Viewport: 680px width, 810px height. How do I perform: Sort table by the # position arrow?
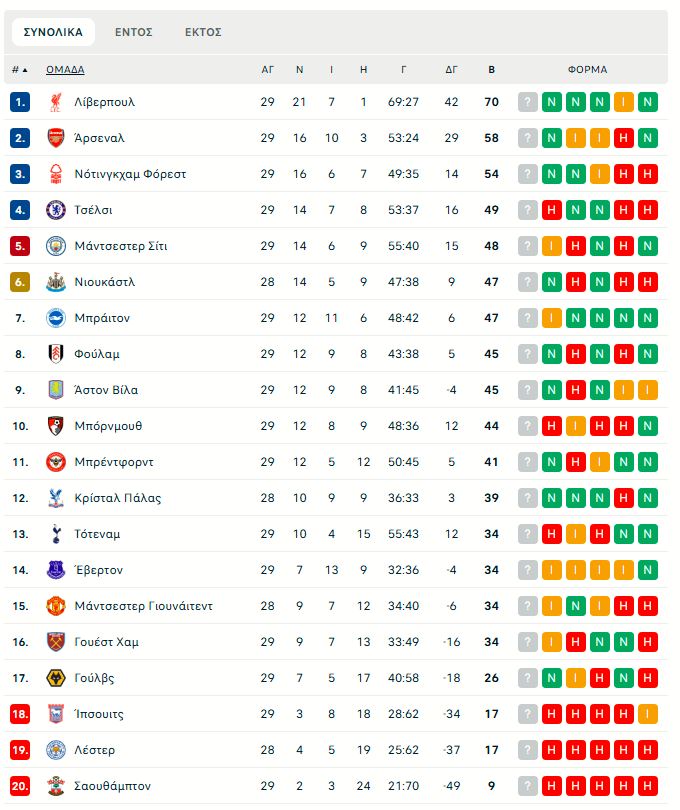tap(25, 70)
